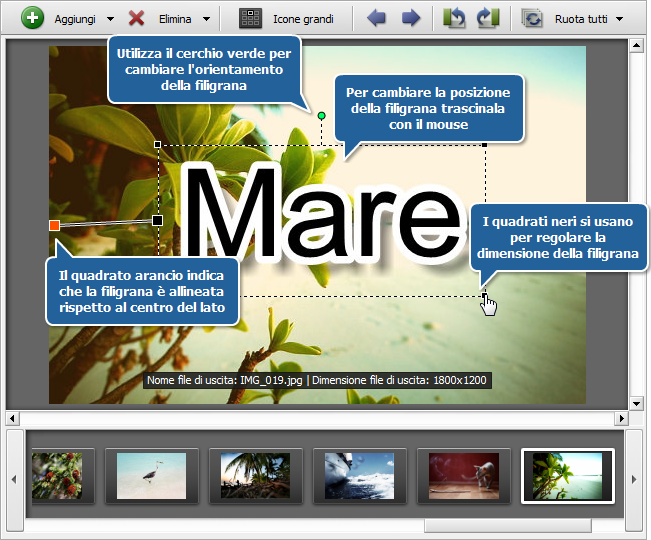Screen dimensions: 651x540
Task: Click the green rotation circle handle
Action: tap(321, 116)
